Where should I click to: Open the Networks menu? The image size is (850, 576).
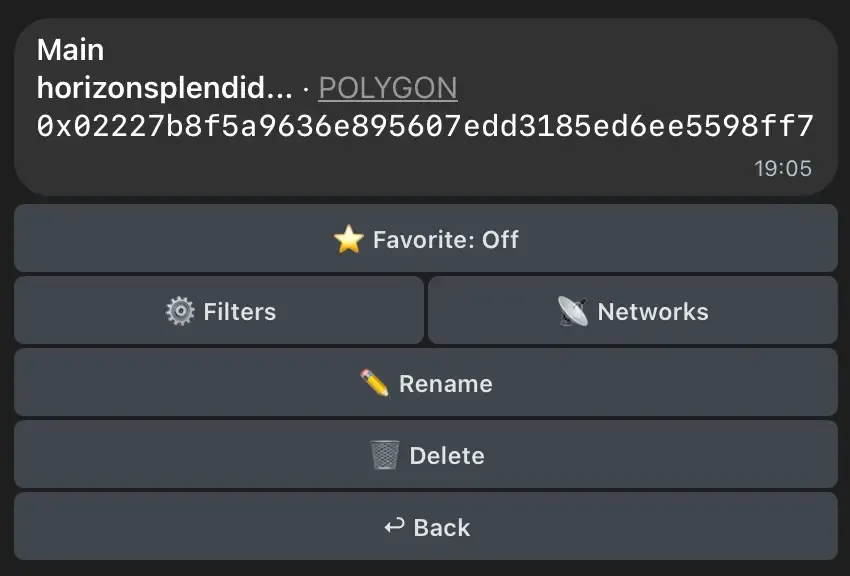point(632,311)
